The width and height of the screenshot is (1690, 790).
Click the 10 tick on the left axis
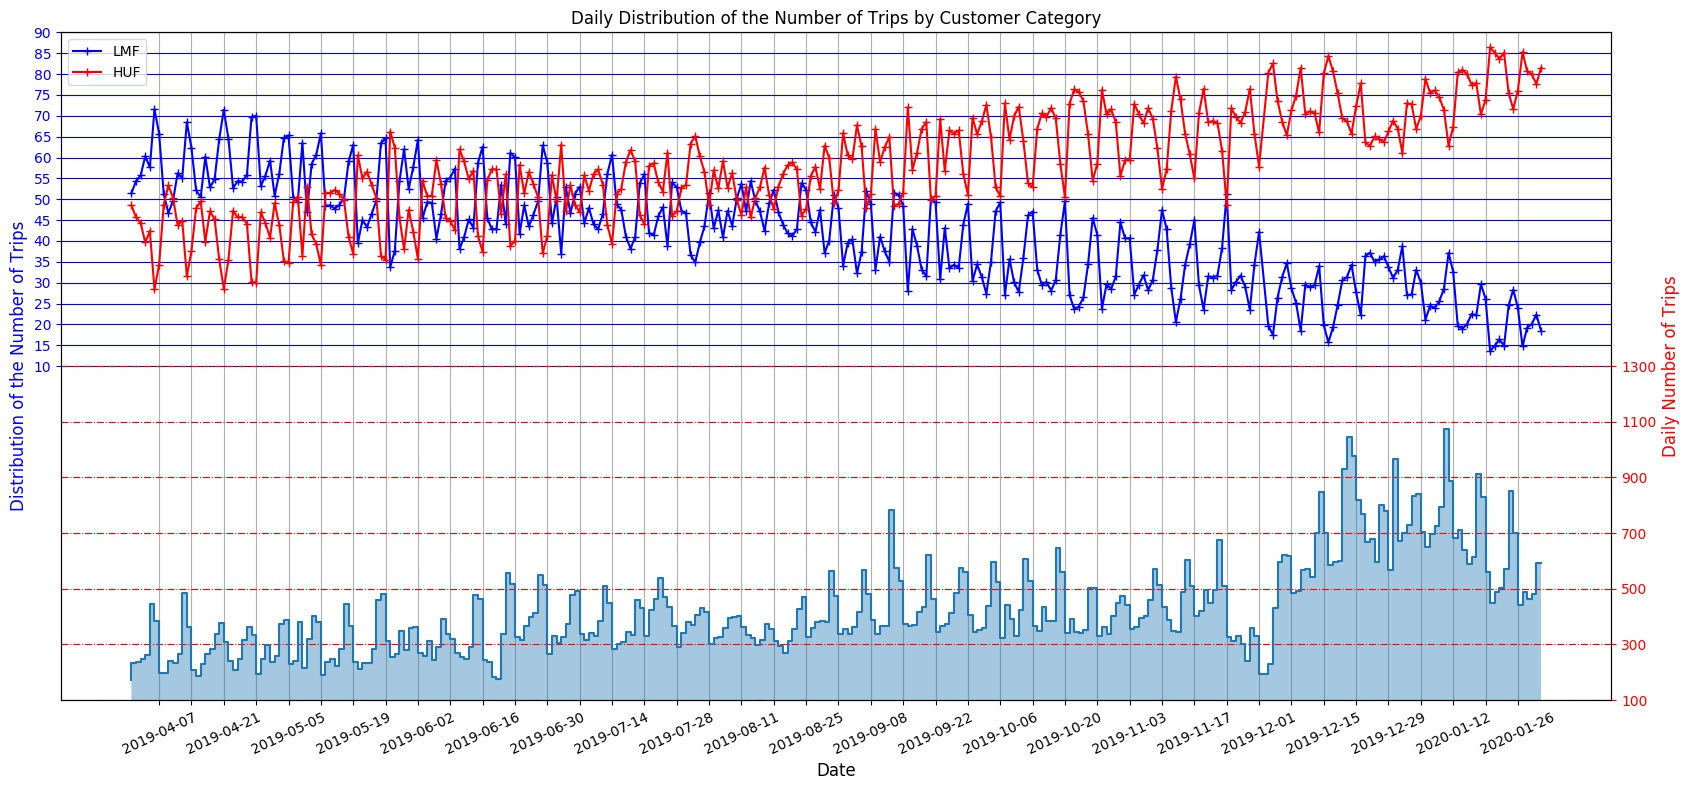pyautogui.click(x=42, y=367)
